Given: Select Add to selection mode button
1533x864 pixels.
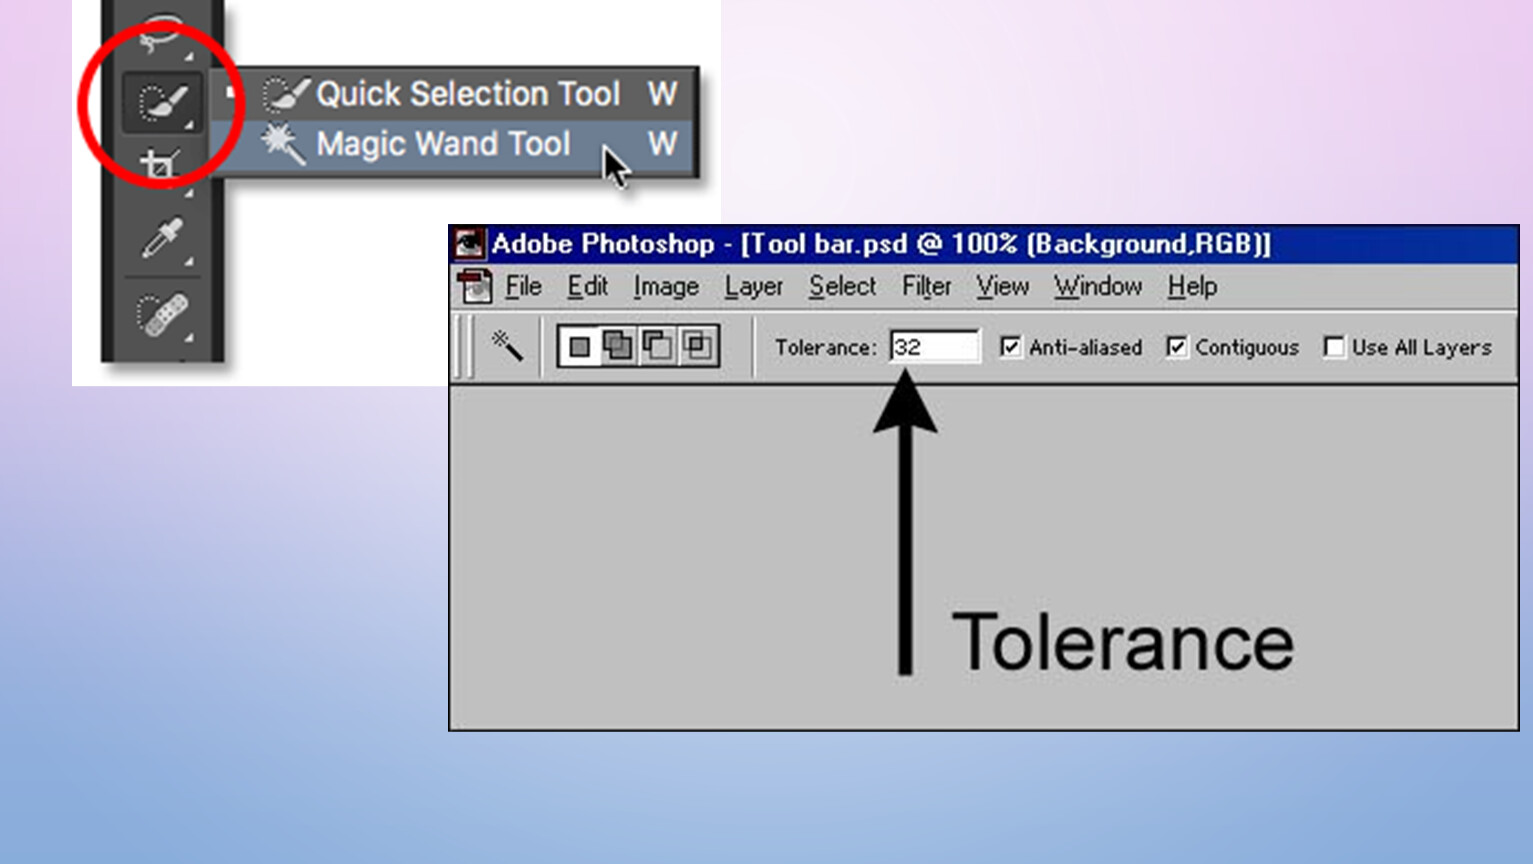Looking at the screenshot, I should [x=618, y=347].
